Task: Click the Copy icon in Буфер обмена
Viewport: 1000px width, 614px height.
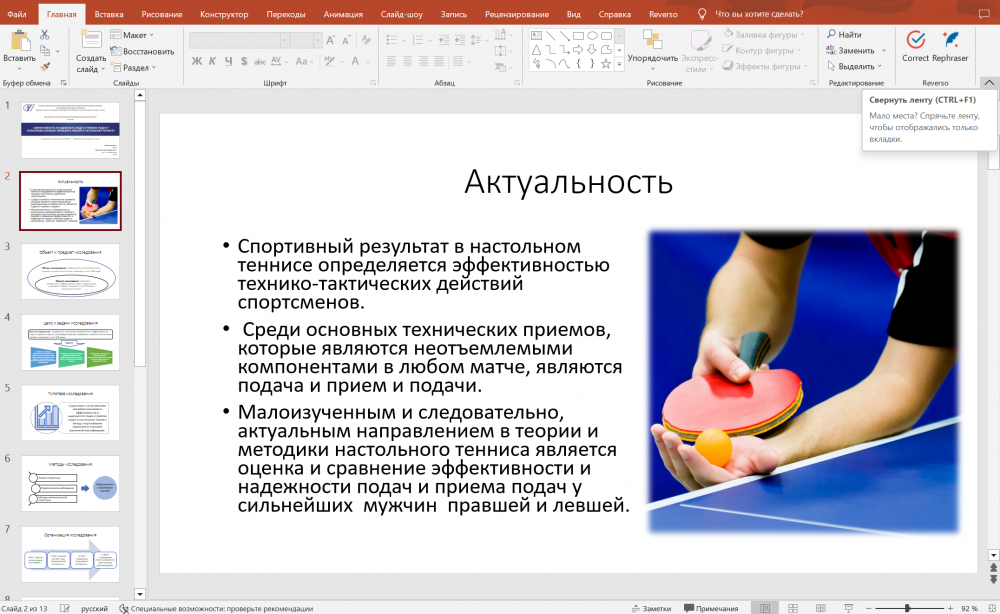Action: (44, 50)
